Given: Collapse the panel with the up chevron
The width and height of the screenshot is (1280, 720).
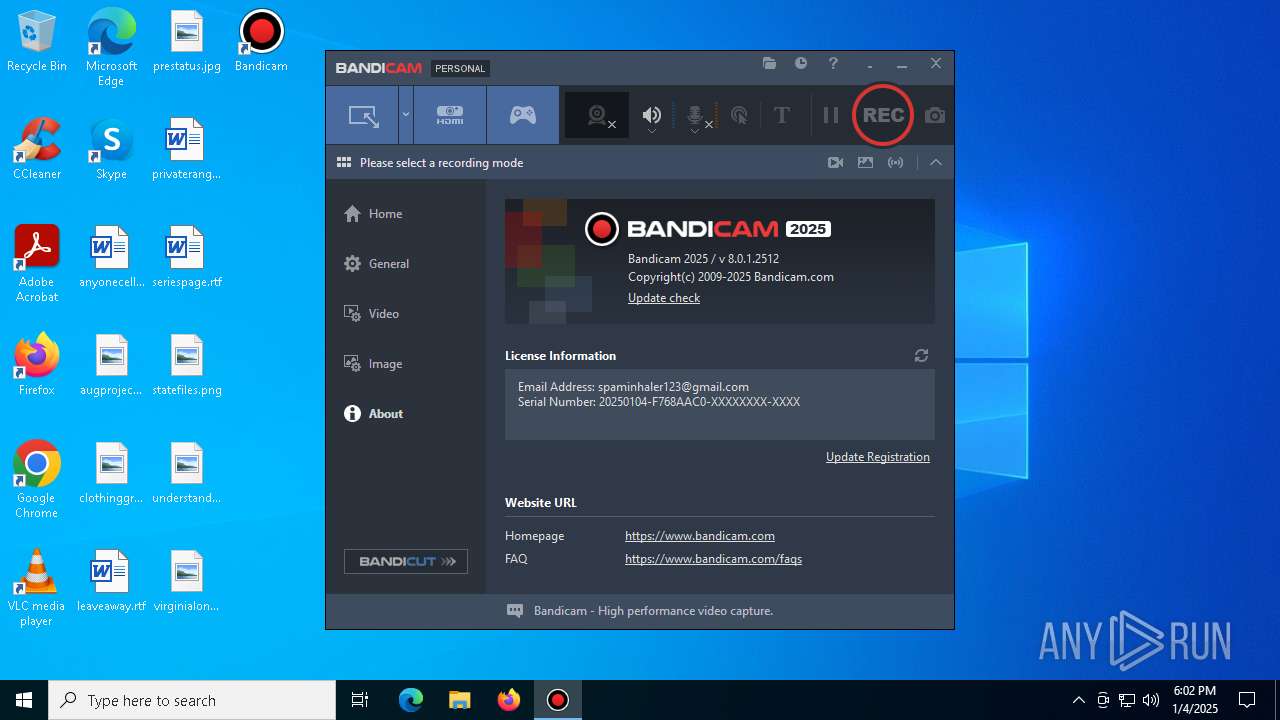Looking at the screenshot, I should 936,162.
